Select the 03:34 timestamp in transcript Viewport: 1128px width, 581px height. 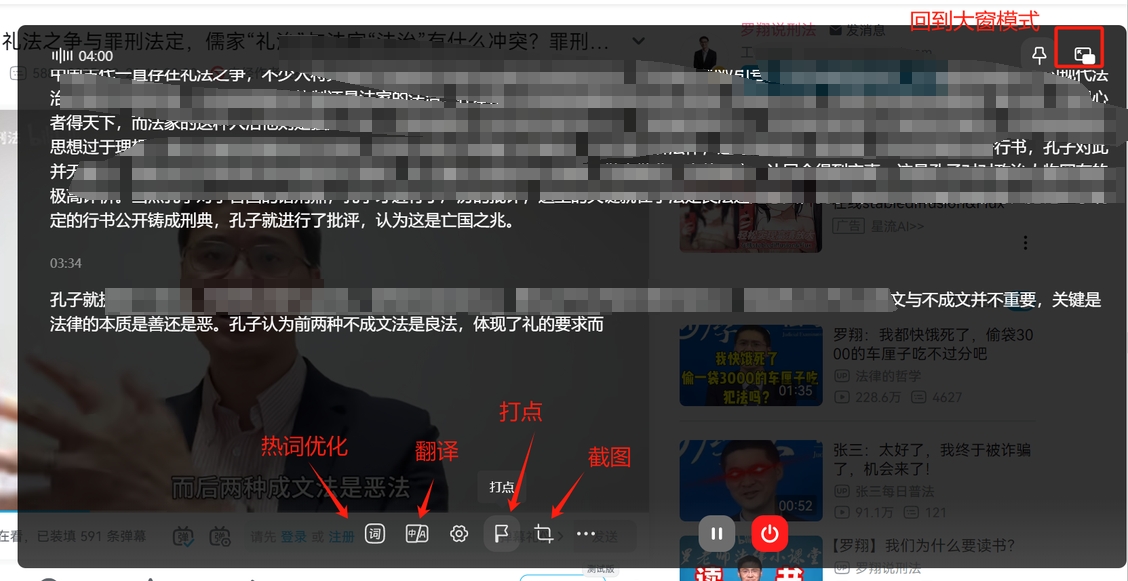pyautogui.click(x=65, y=263)
